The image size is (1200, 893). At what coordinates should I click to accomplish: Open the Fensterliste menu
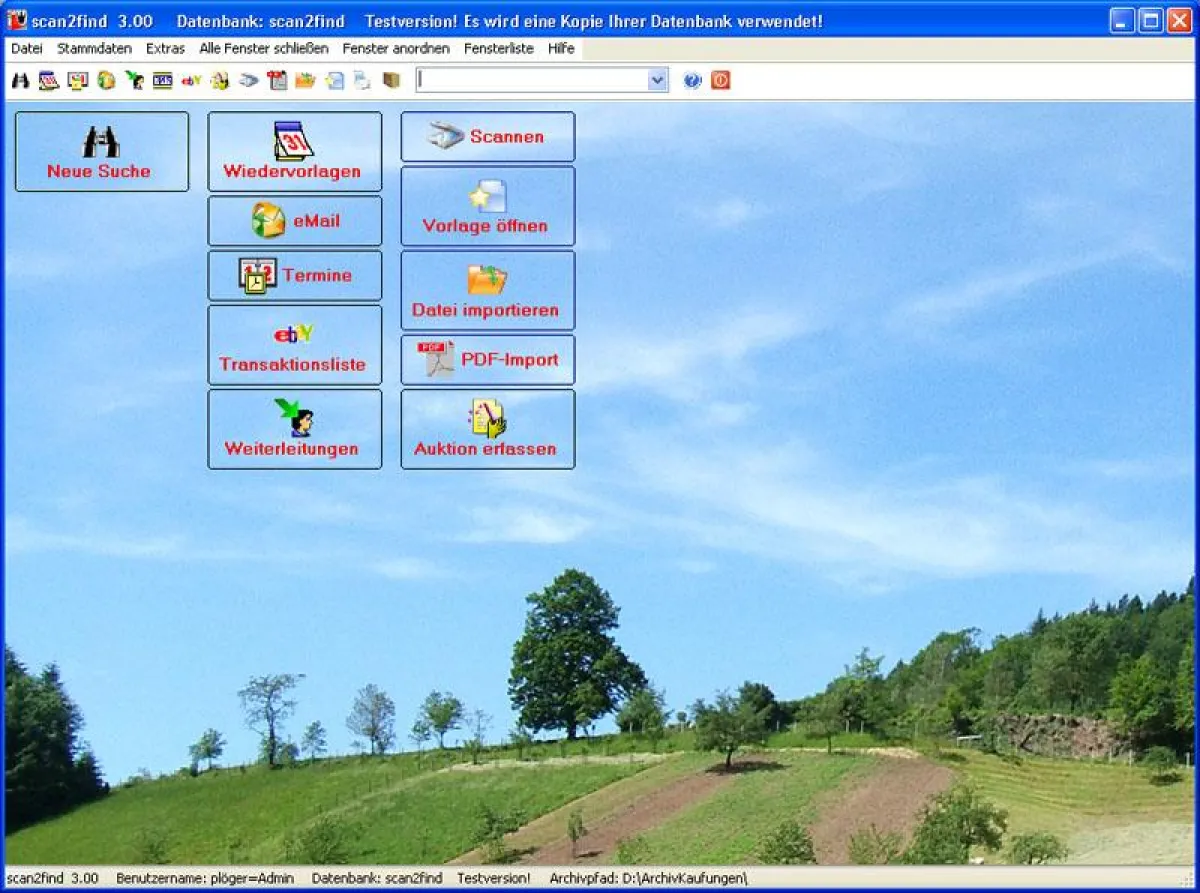pos(499,48)
